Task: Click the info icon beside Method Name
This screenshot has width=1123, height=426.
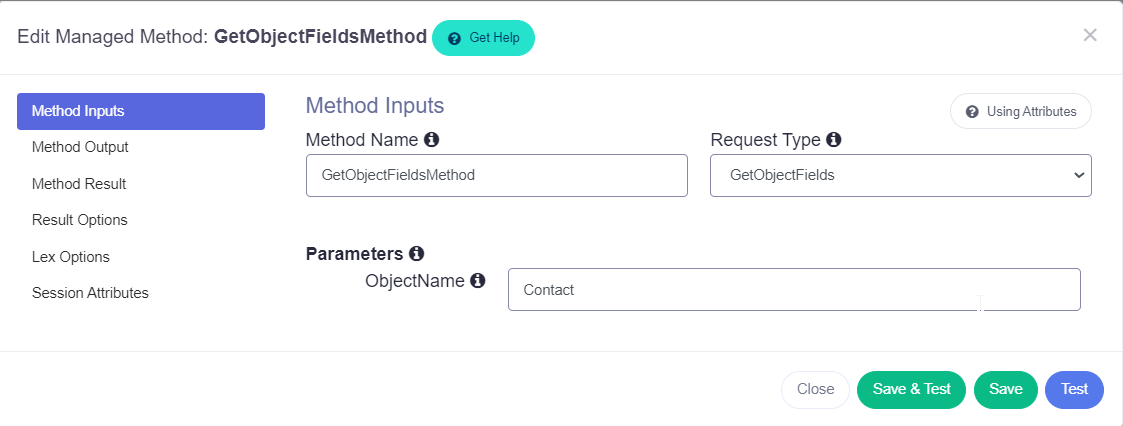Action: 431,140
